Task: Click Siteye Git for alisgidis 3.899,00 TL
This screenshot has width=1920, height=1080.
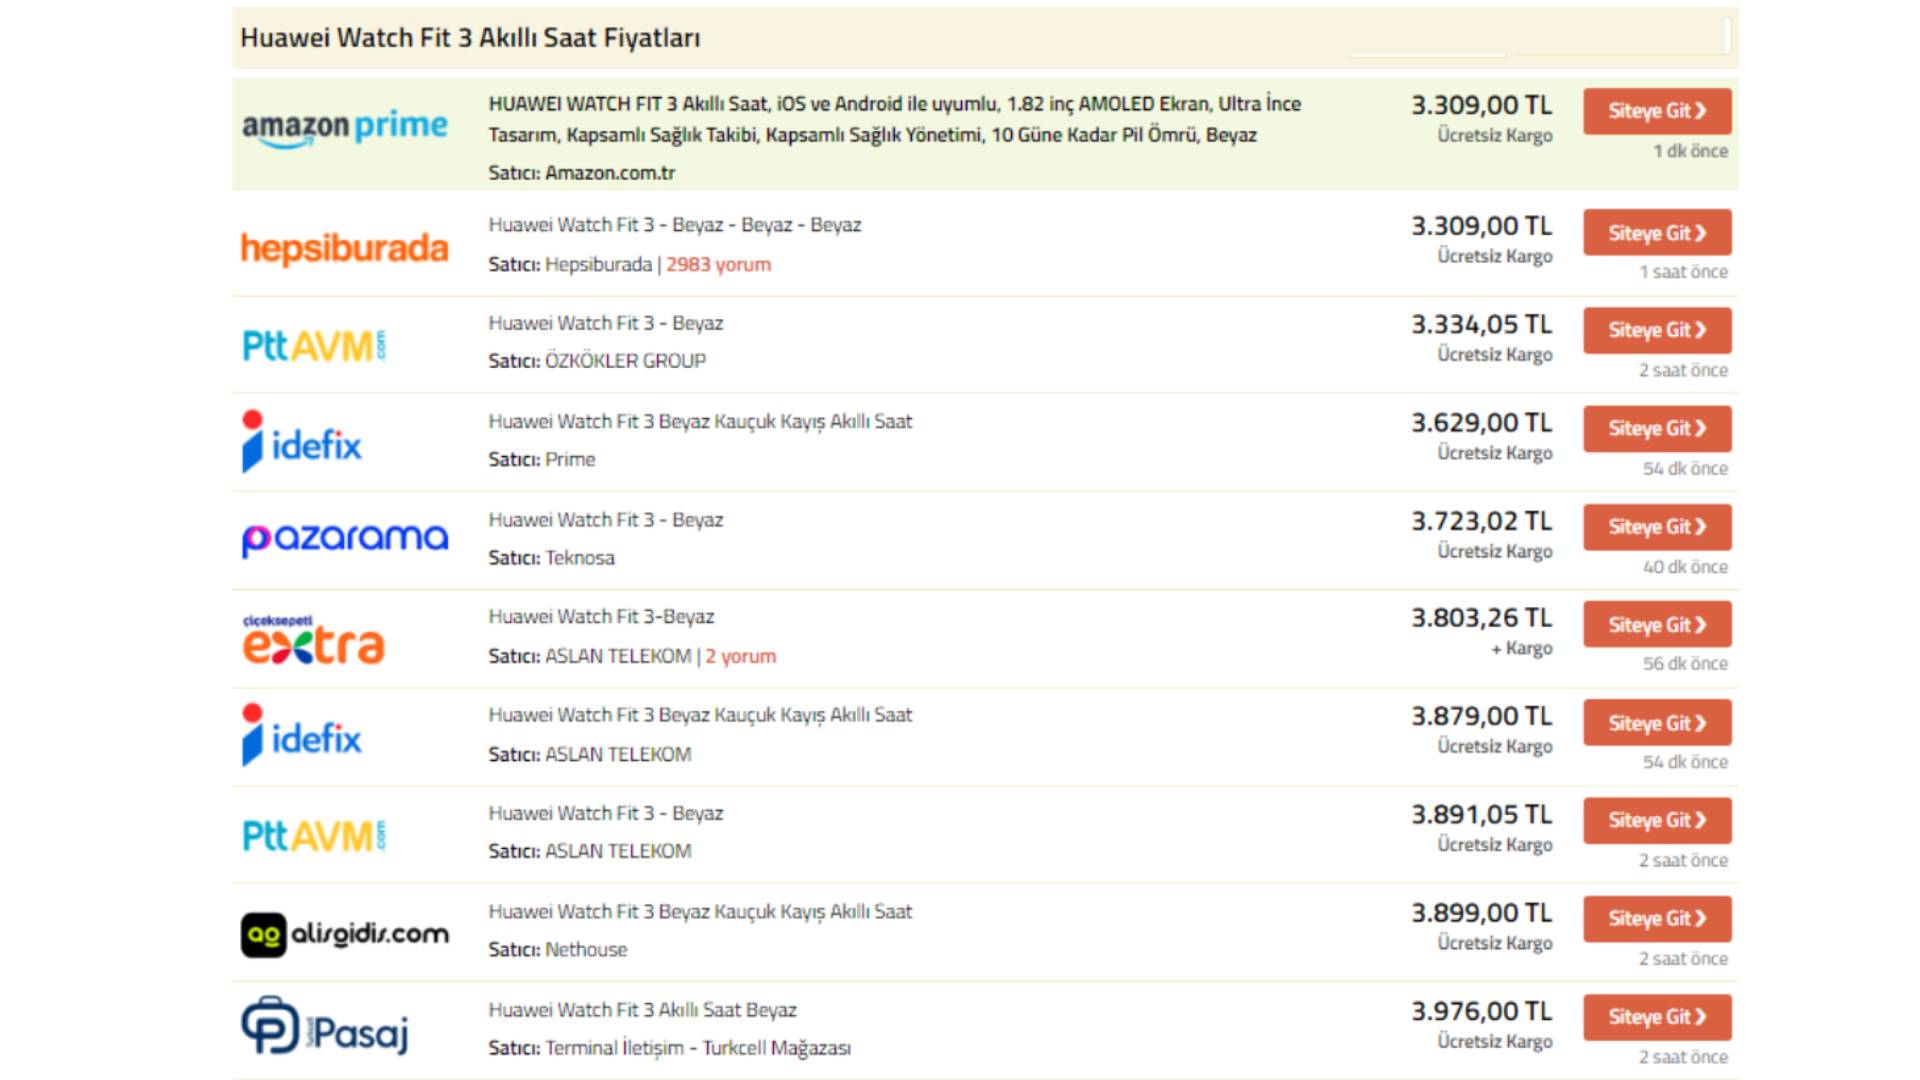Action: 1657,918
